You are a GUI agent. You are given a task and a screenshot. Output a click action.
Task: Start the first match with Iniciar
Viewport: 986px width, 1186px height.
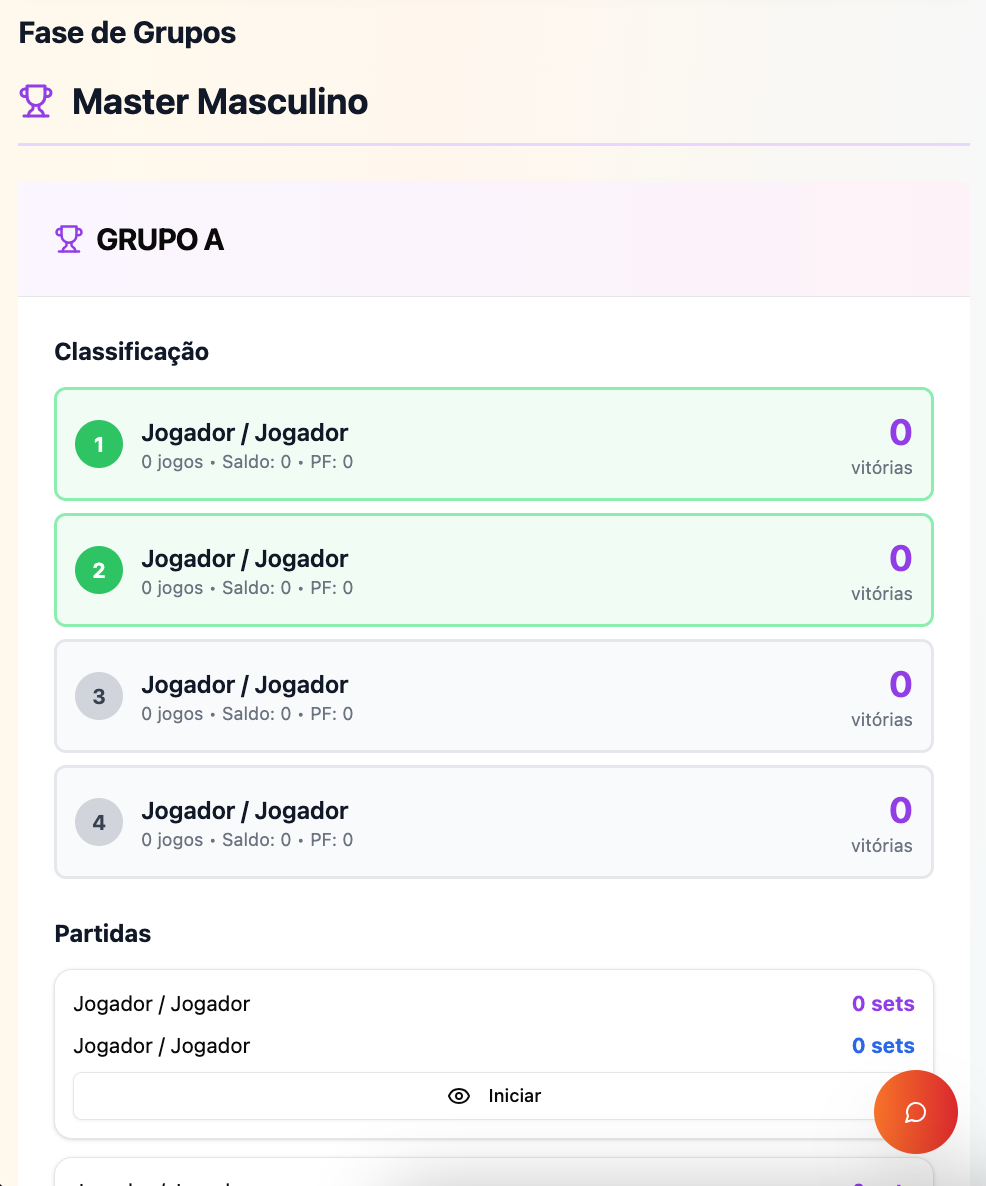[x=494, y=1096]
